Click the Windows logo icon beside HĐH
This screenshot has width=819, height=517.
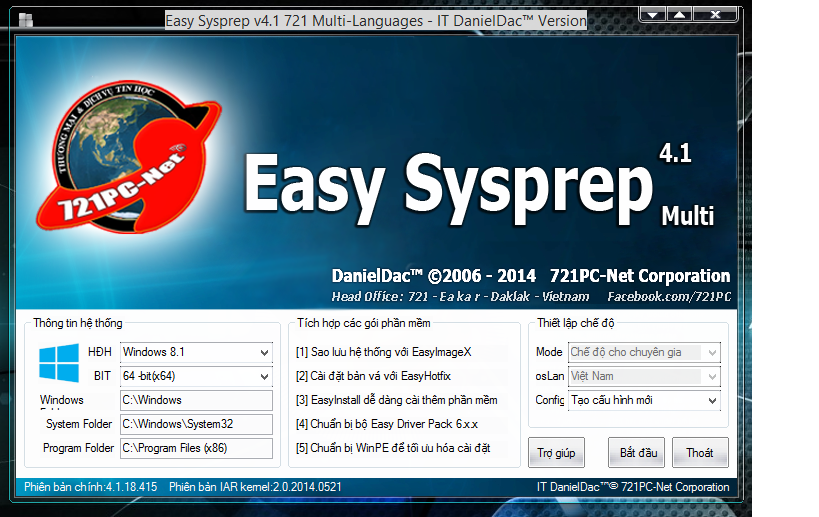[x=59, y=363]
